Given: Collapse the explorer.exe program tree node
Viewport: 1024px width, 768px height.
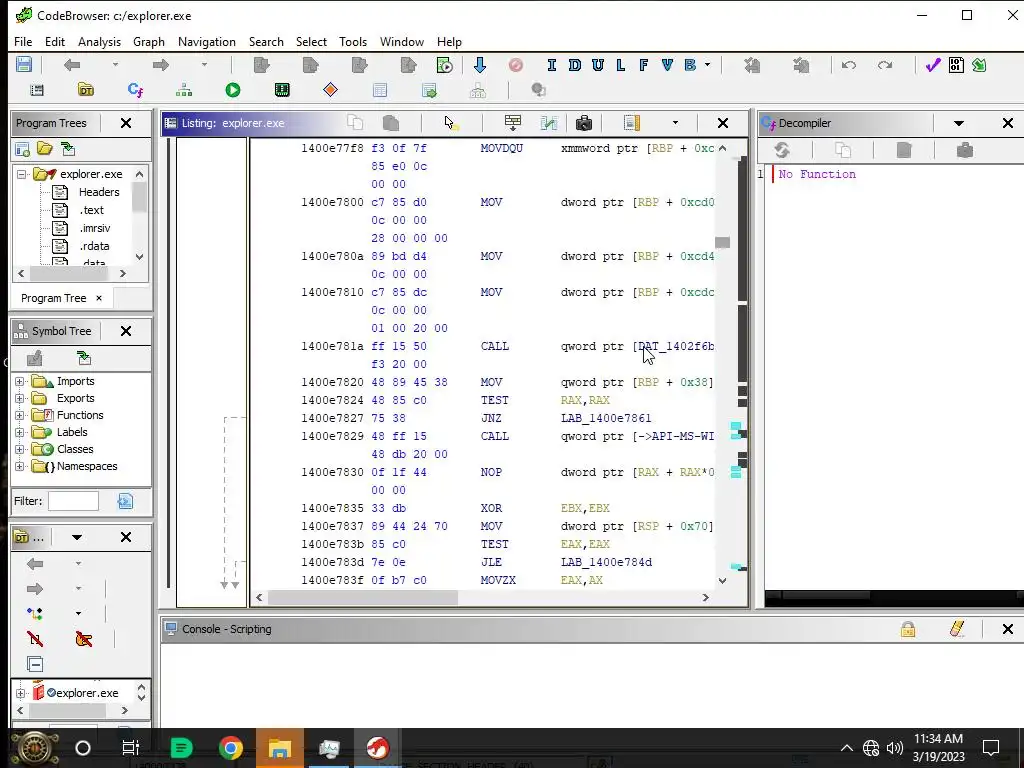Looking at the screenshot, I should [22, 174].
